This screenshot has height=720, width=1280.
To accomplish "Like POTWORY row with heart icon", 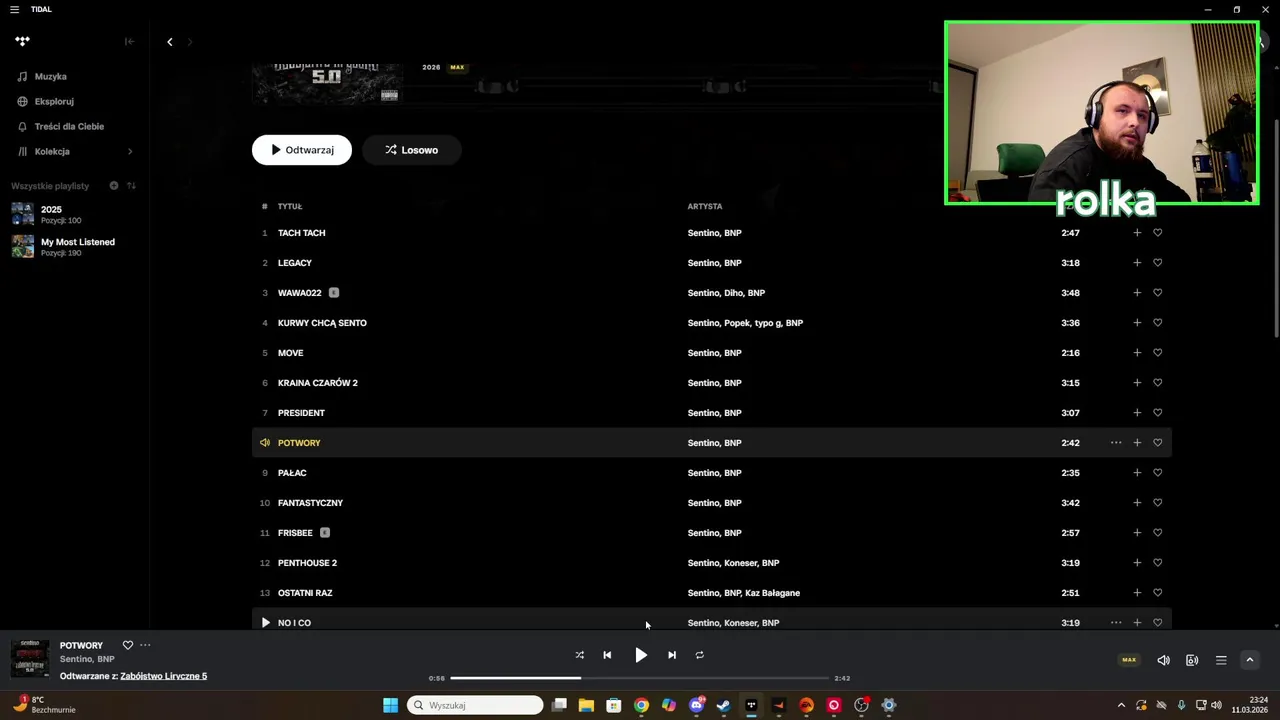I will 1158,443.
